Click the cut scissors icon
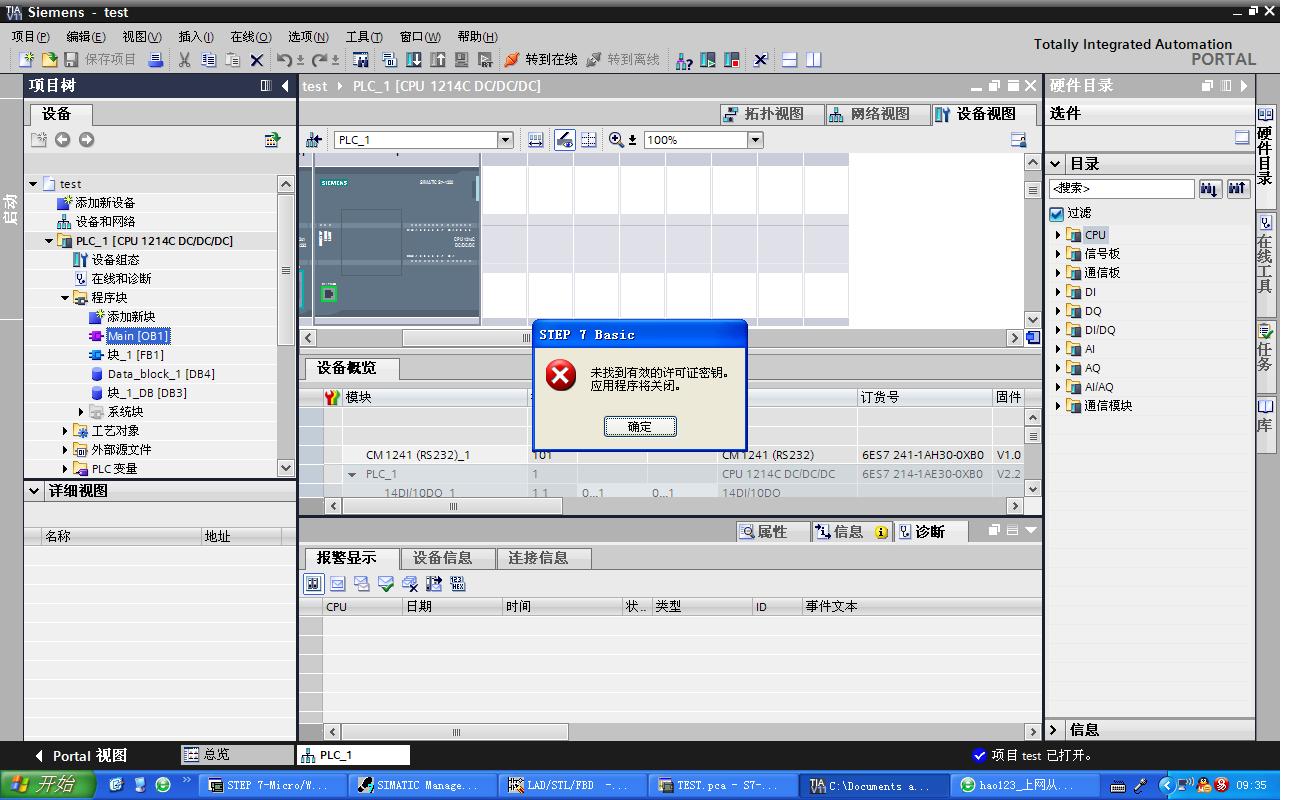The height and width of the screenshot is (800, 1306). (184, 60)
